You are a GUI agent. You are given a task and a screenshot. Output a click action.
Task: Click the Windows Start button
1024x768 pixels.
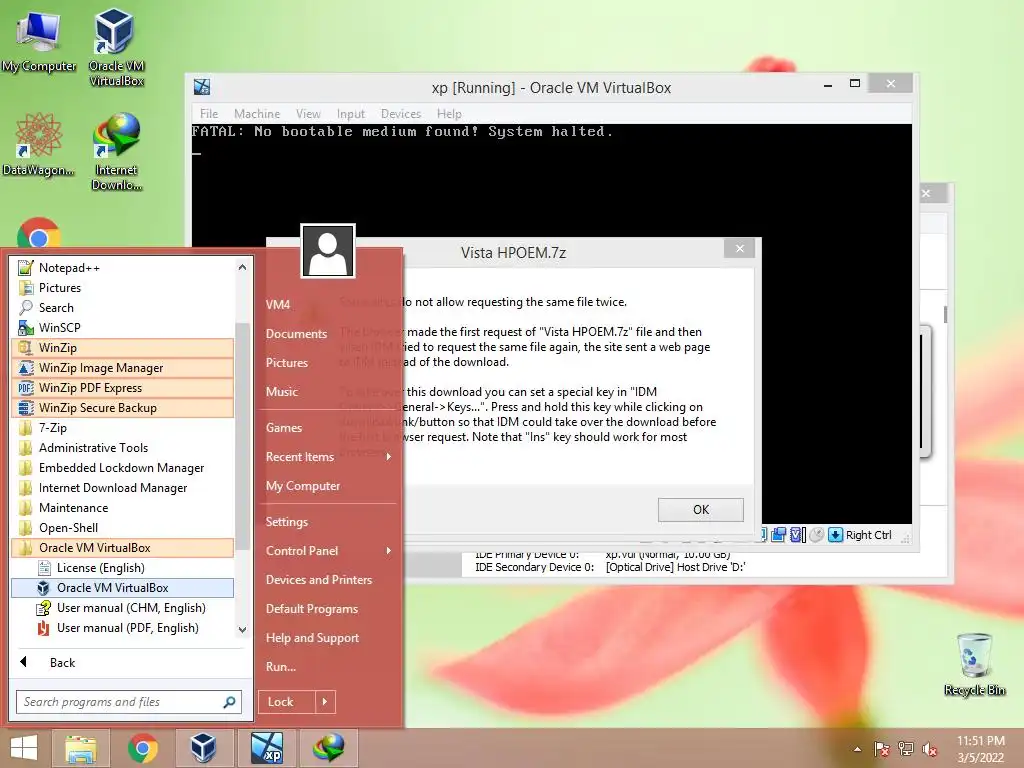pos(24,748)
